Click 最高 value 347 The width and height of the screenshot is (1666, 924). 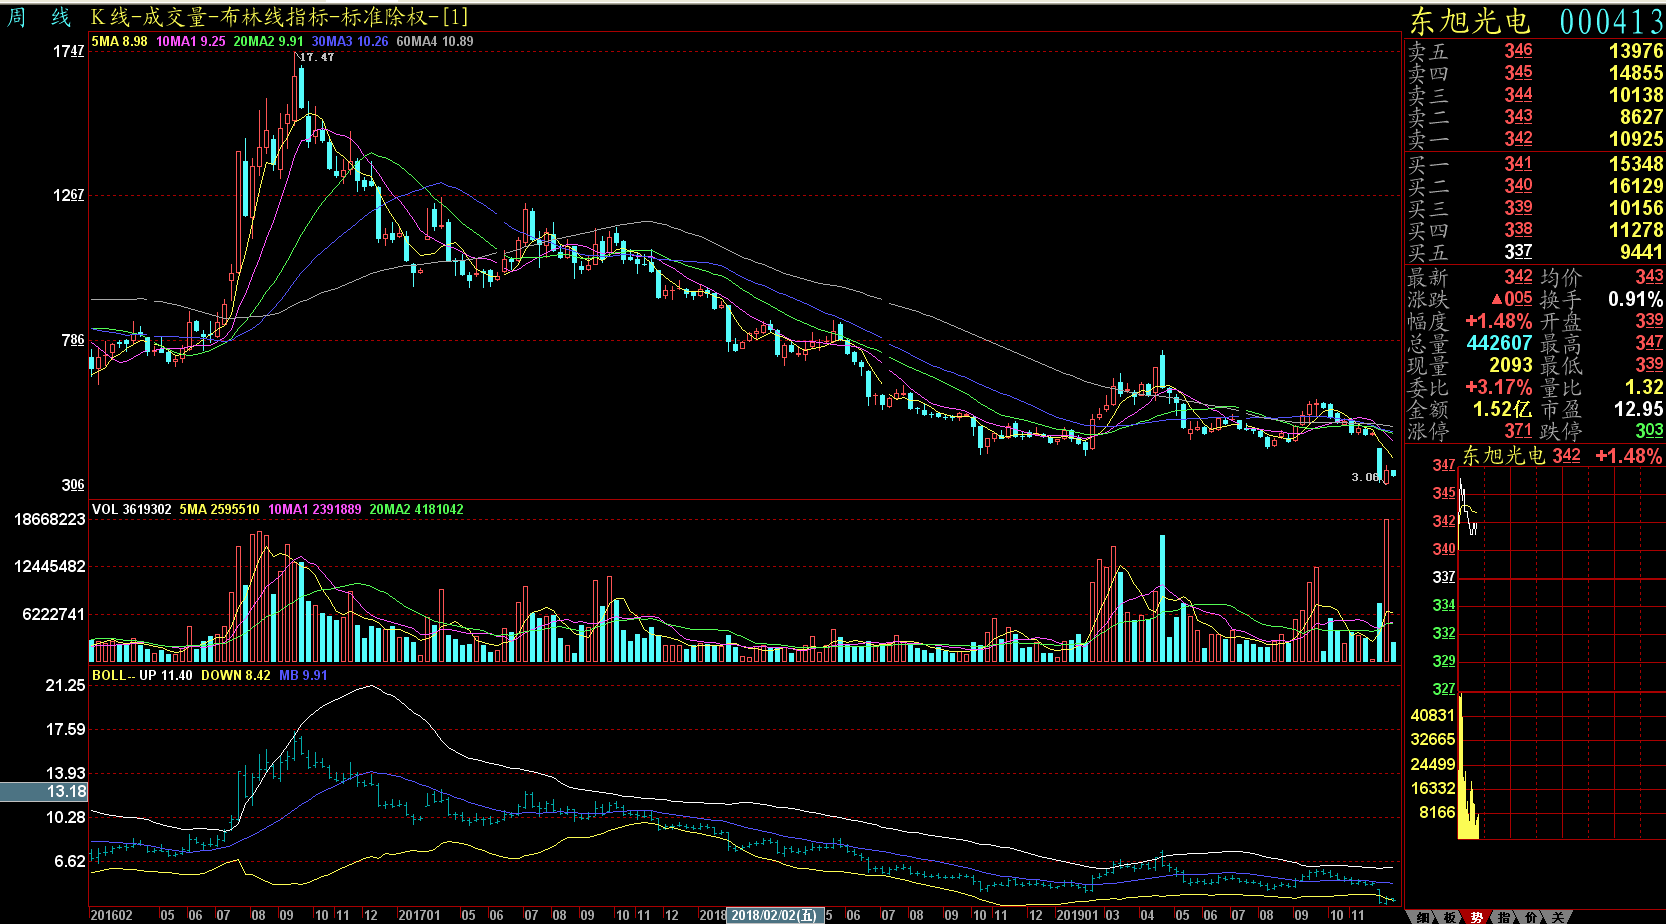point(1649,343)
